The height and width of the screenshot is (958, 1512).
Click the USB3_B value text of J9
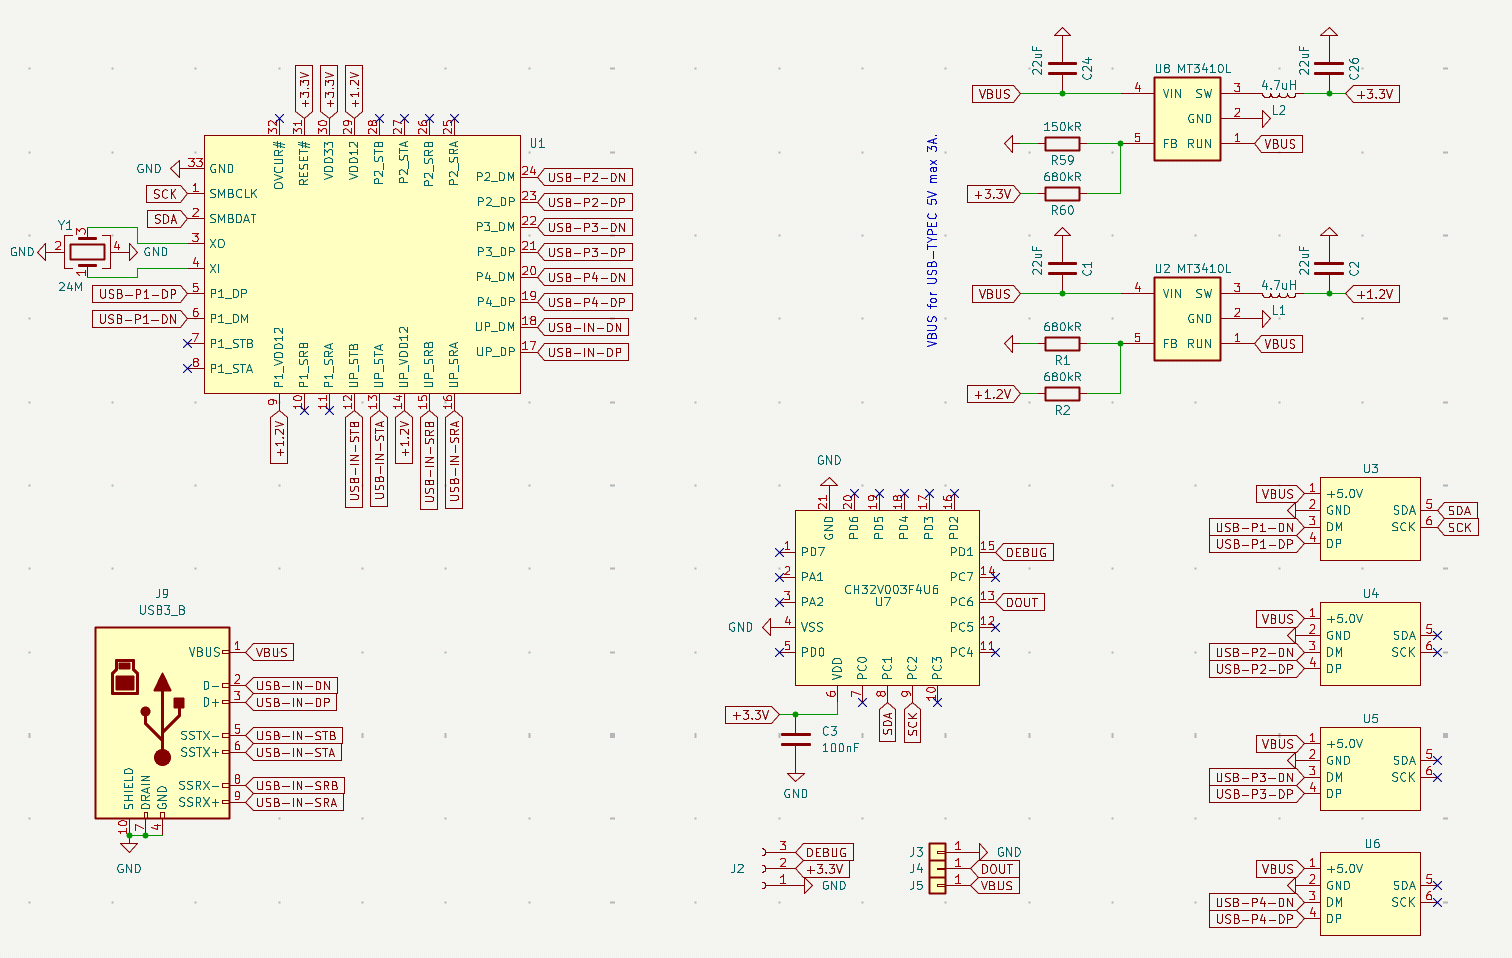tap(162, 610)
